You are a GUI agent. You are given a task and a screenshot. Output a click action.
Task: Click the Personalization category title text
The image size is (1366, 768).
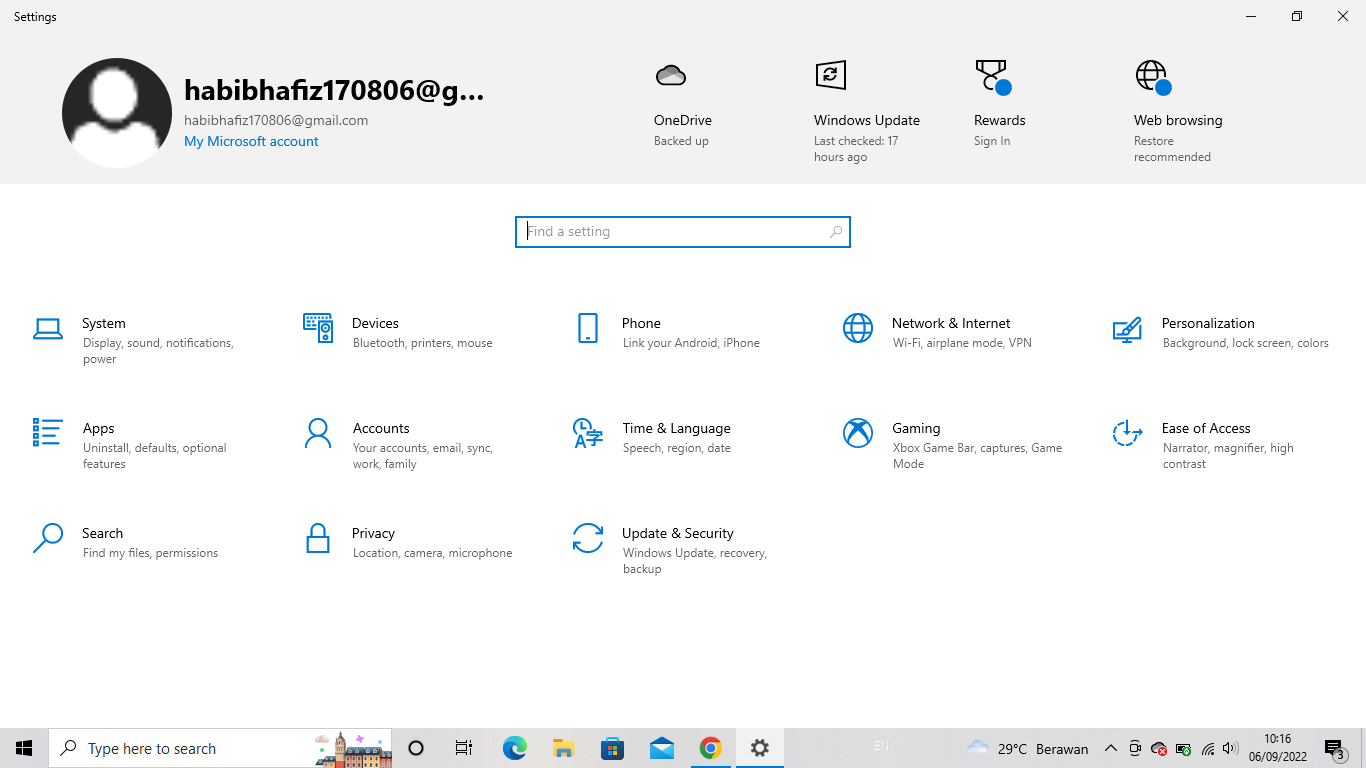pos(1208,323)
